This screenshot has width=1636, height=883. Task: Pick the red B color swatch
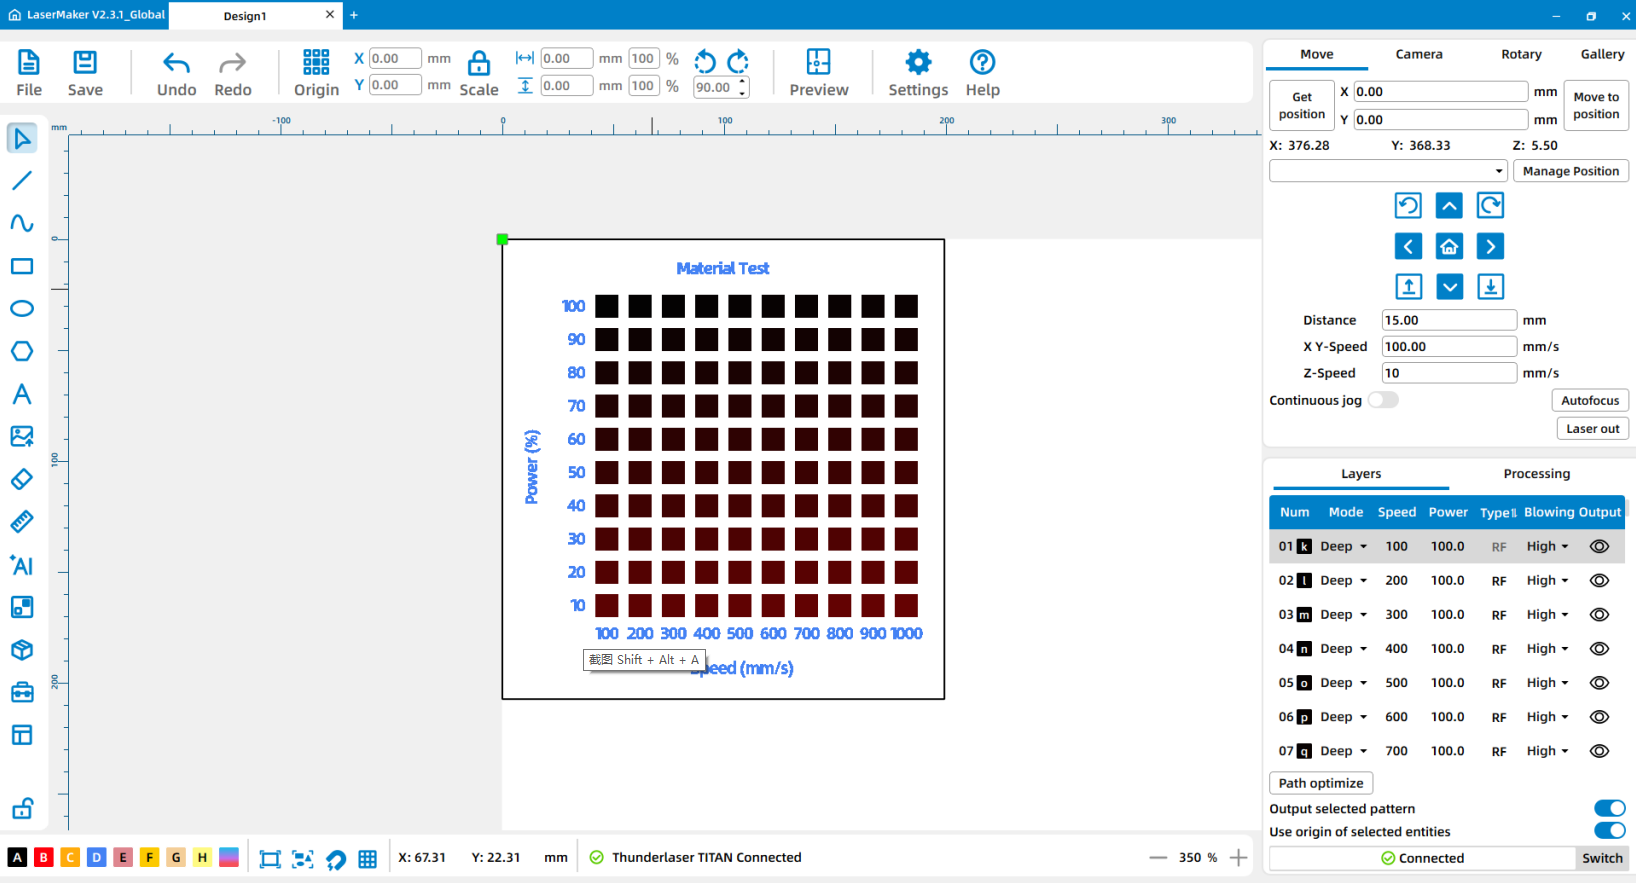coord(44,857)
